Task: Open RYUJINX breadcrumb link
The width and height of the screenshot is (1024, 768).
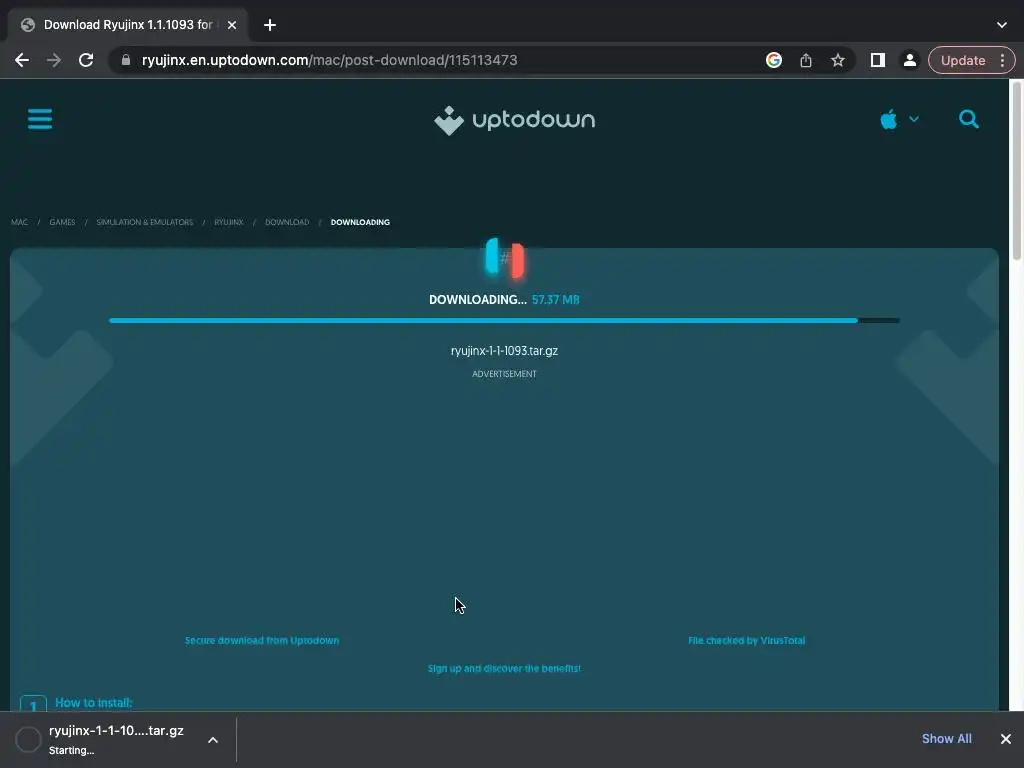Action: pos(229,222)
